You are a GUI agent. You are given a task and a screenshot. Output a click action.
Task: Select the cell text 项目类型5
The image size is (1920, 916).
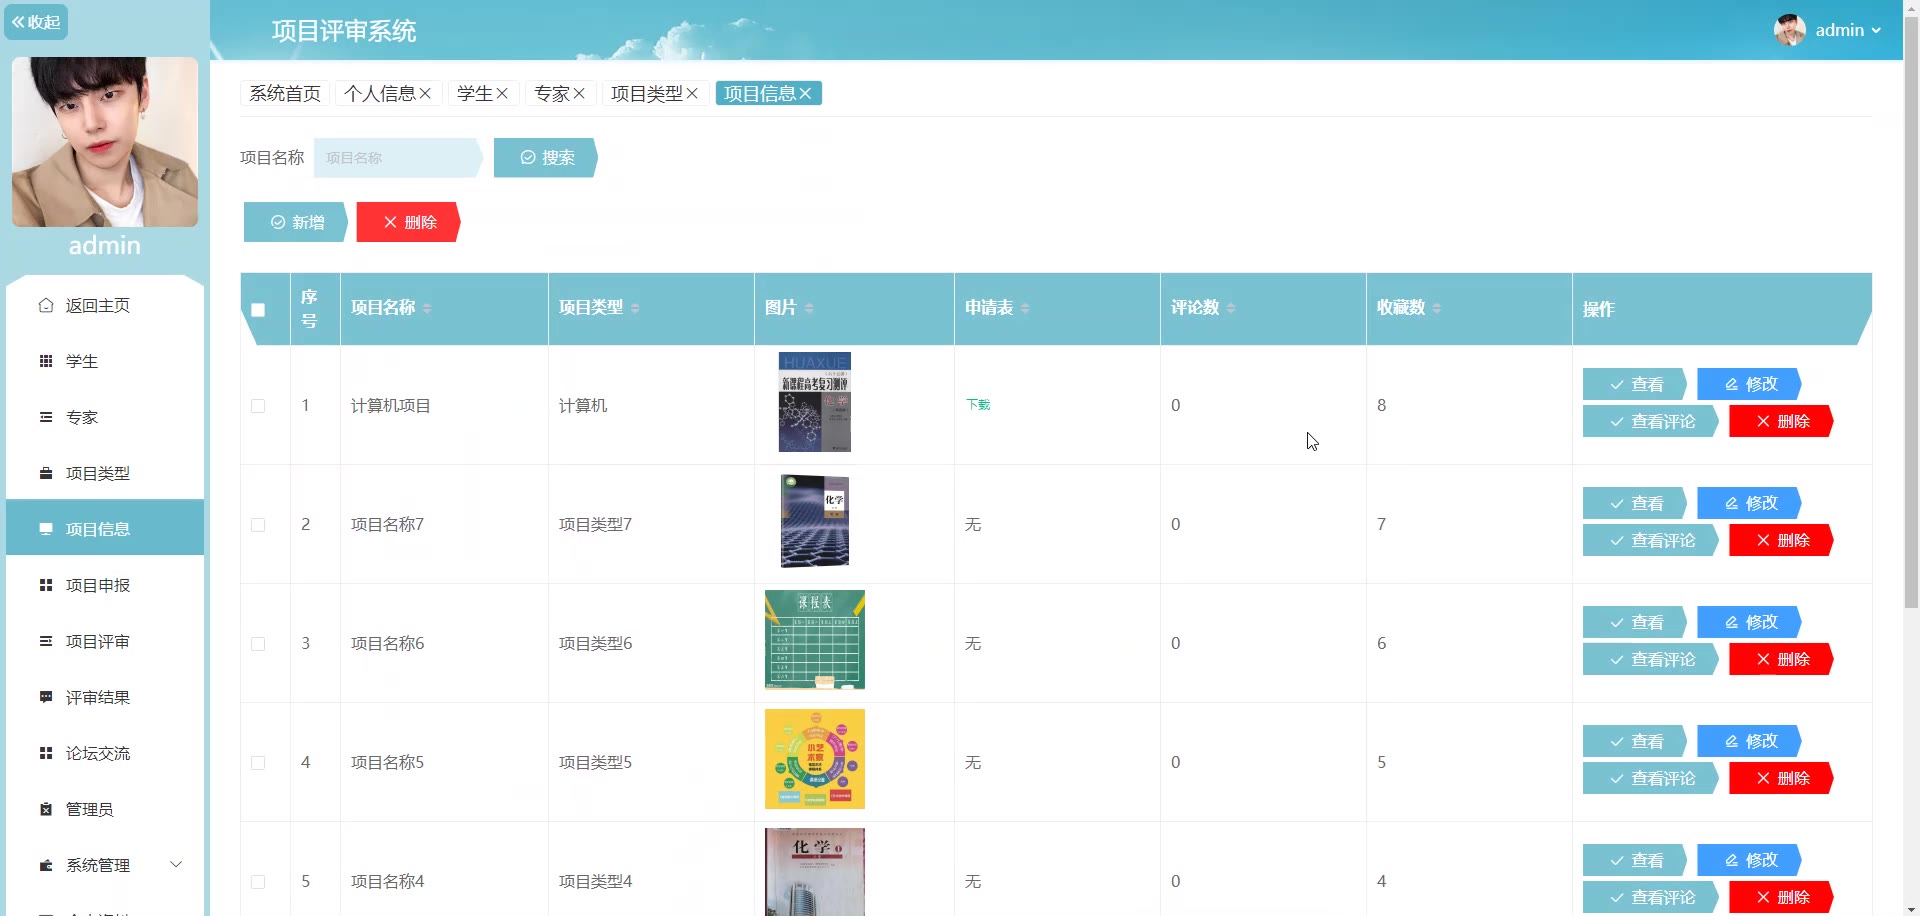pos(595,762)
